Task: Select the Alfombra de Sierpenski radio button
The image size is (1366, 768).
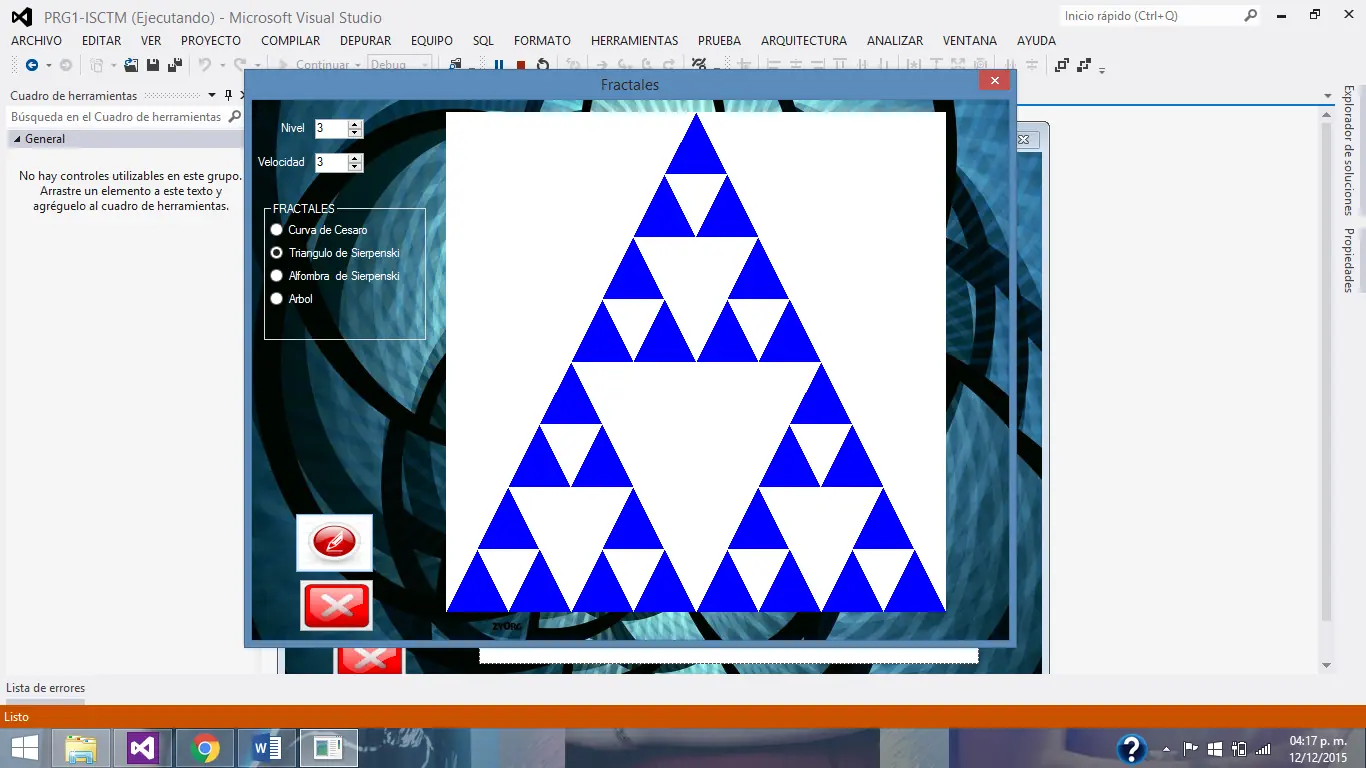Action: click(277, 276)
